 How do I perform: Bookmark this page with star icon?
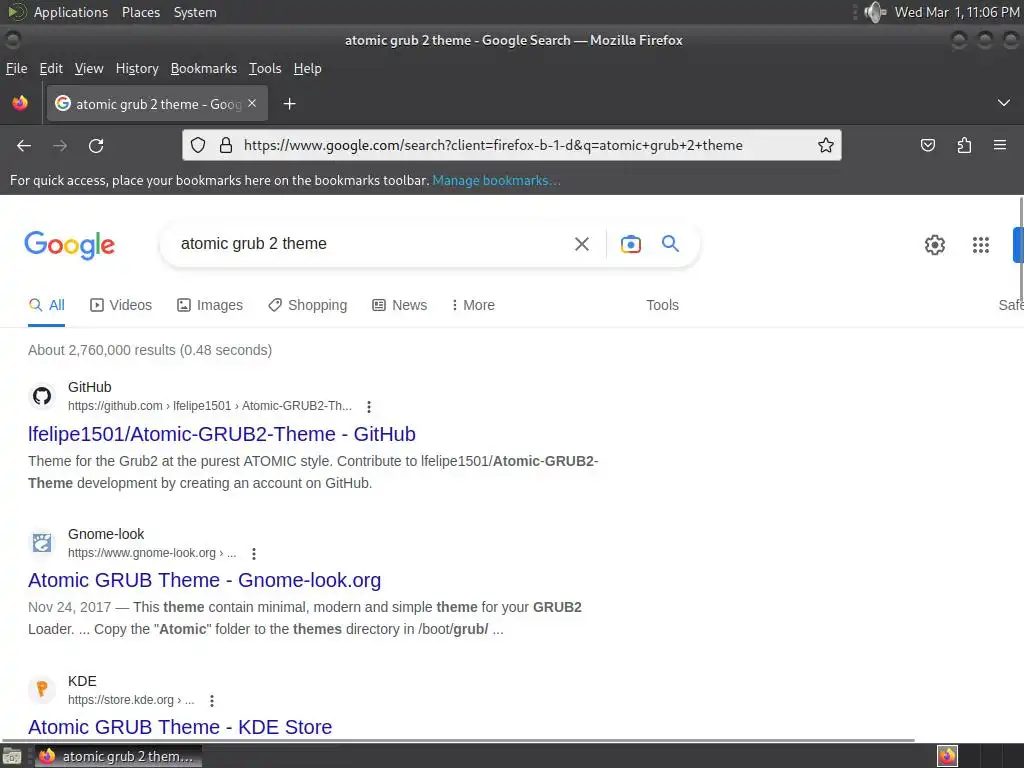pos(825,145)
